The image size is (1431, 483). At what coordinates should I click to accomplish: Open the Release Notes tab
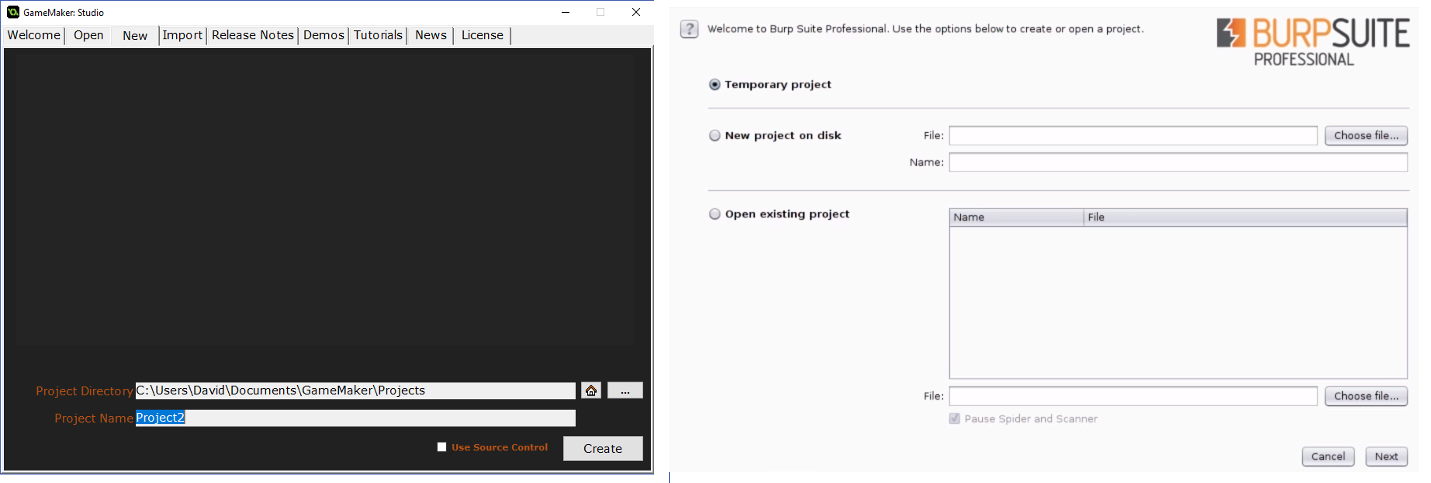253,35
